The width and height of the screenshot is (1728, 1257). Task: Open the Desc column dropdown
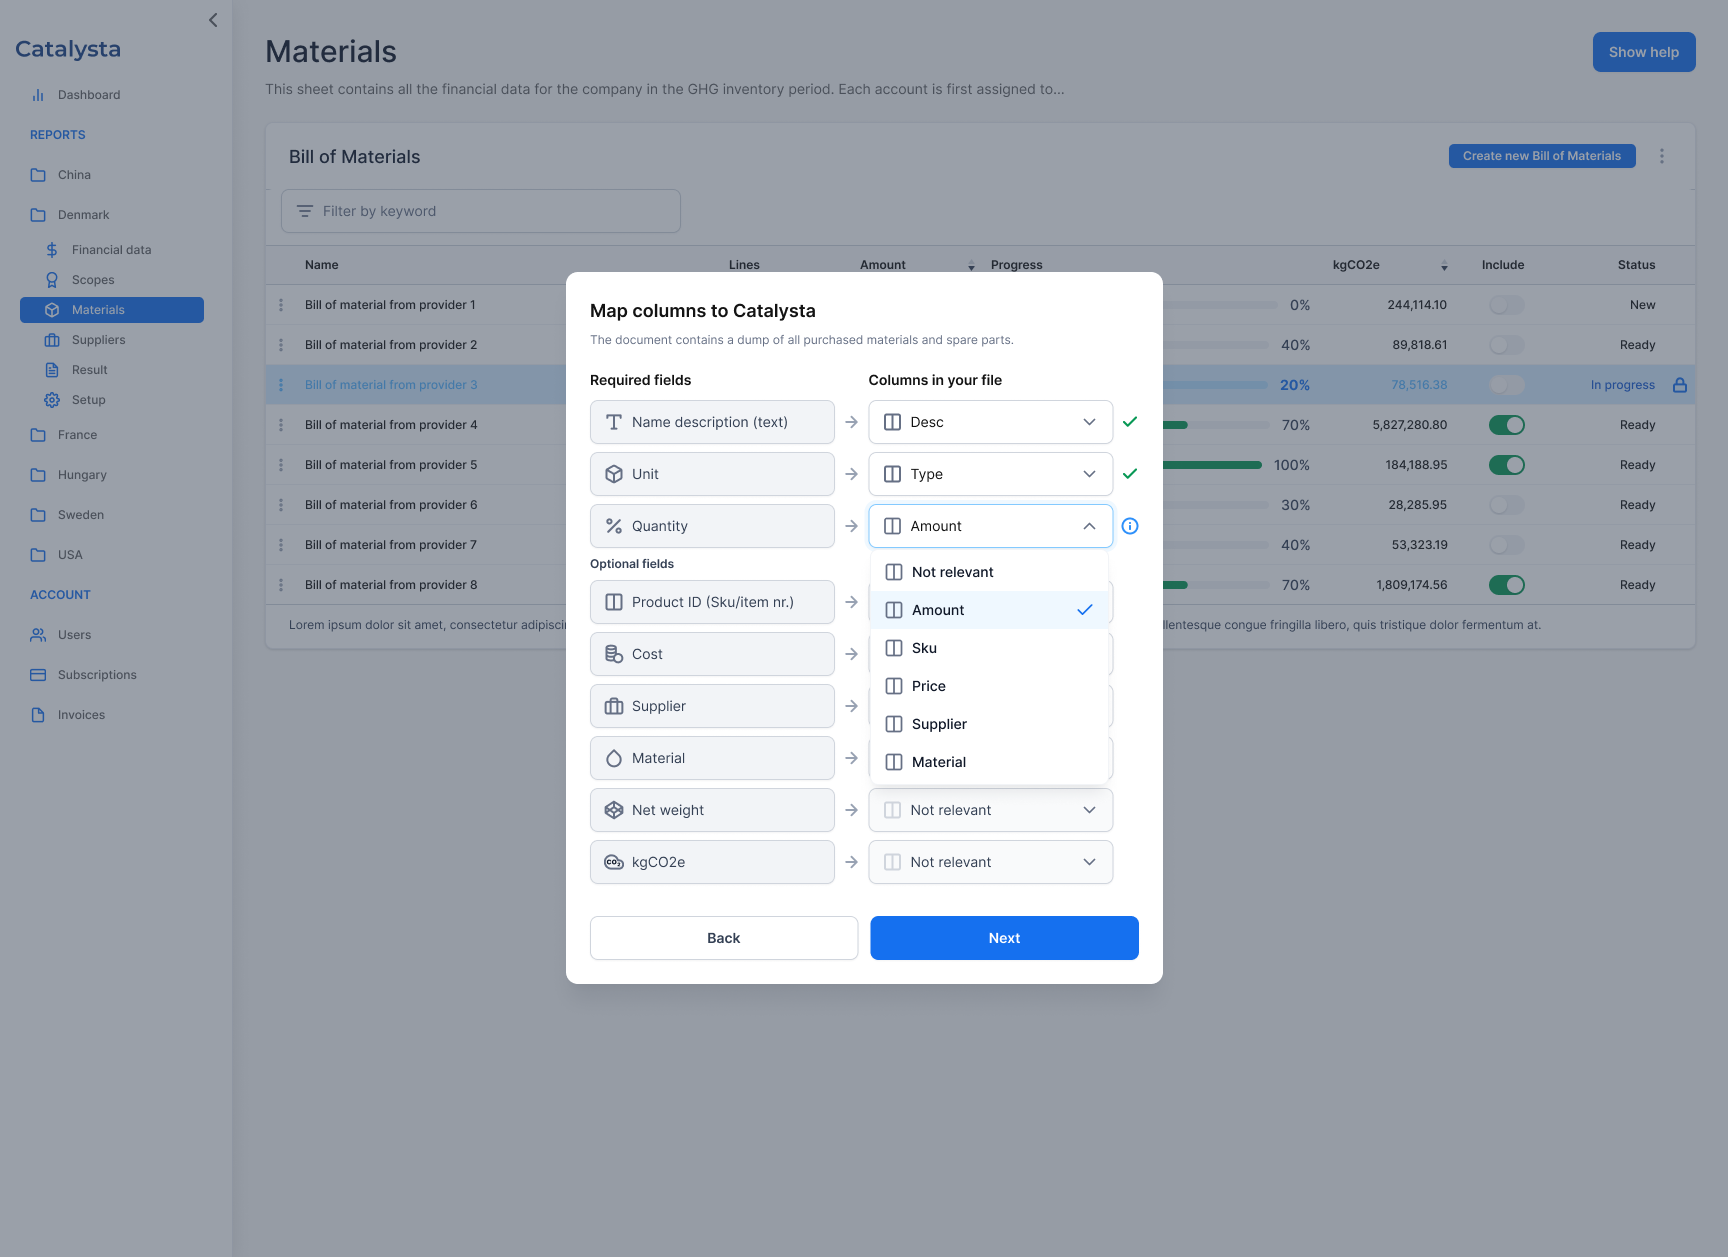(990, 422)
